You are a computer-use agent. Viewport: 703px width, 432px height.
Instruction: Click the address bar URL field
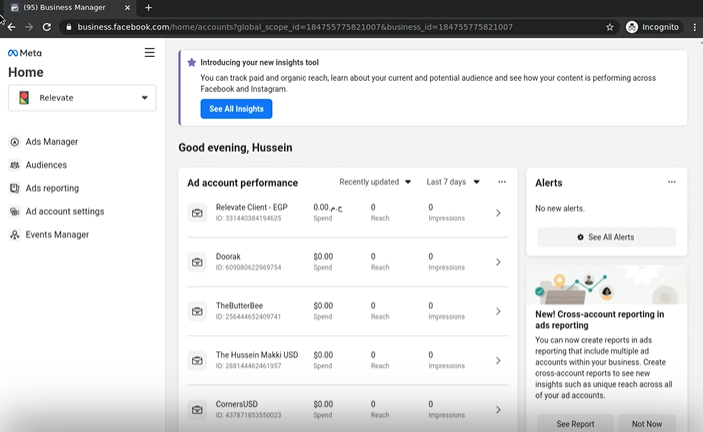point(295,27)
